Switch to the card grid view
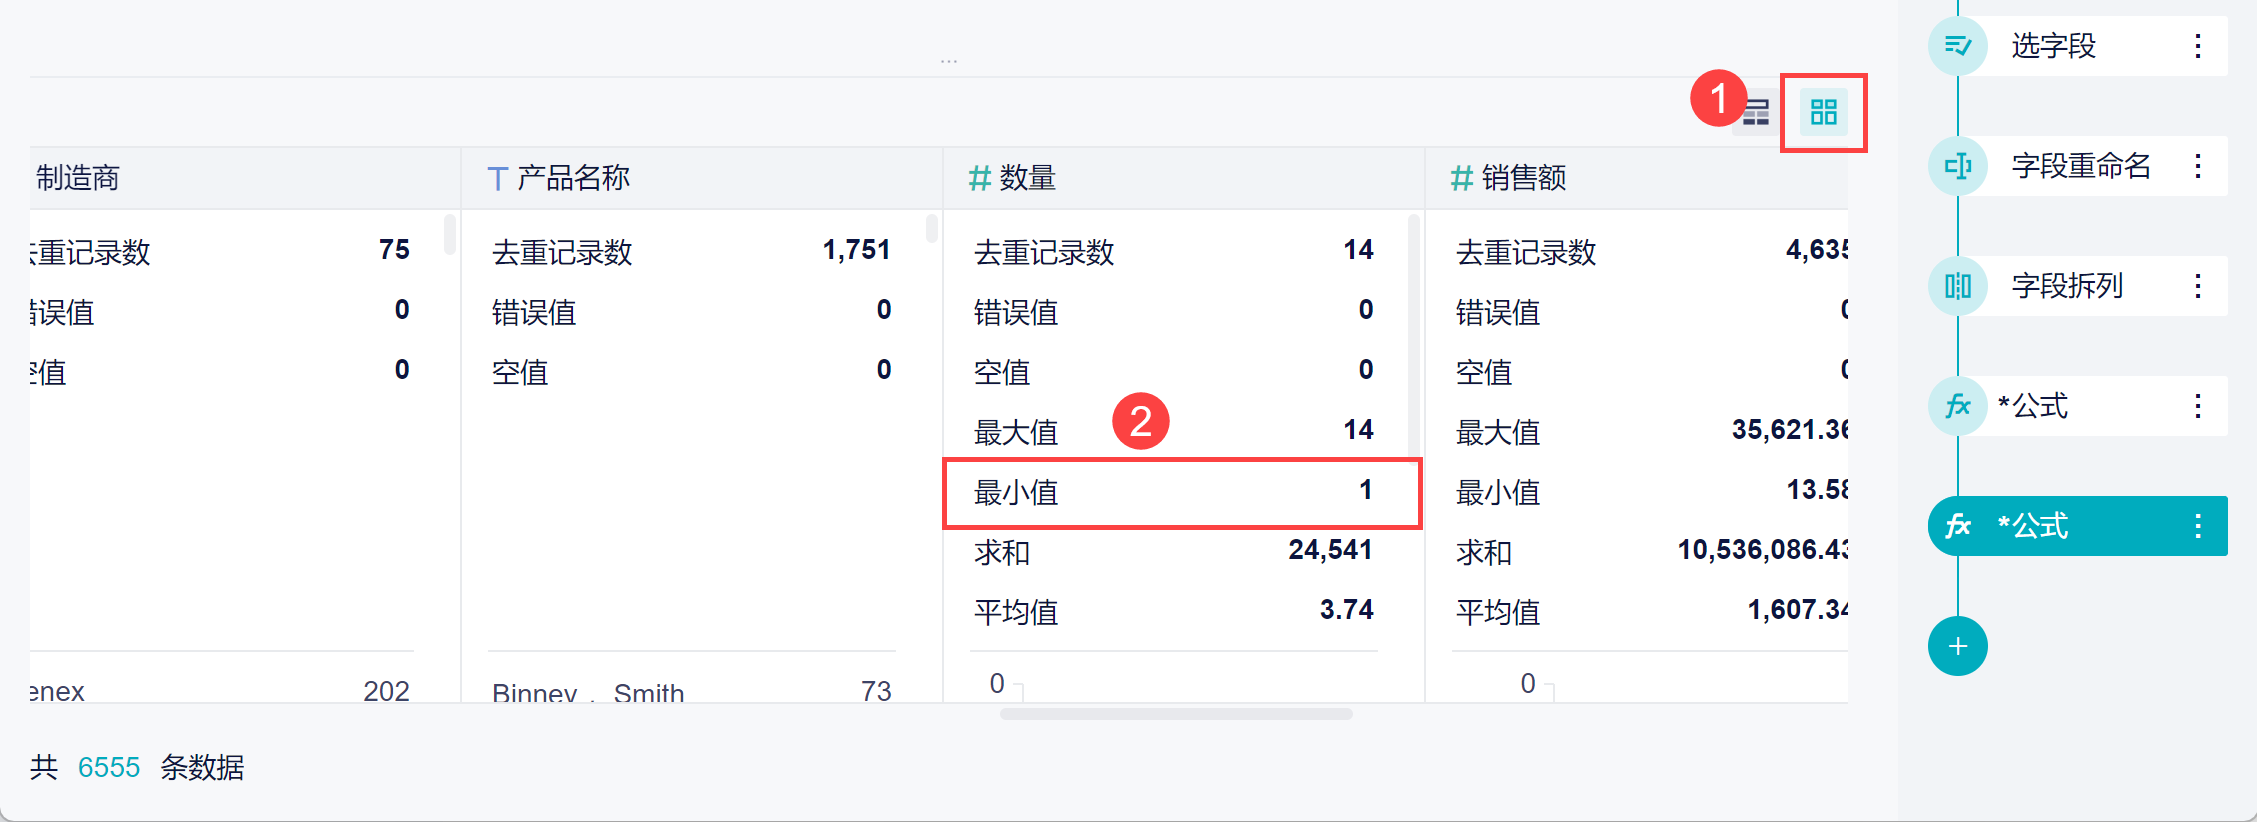This screenshot has width=2257, height=822. coord(1823,112)
